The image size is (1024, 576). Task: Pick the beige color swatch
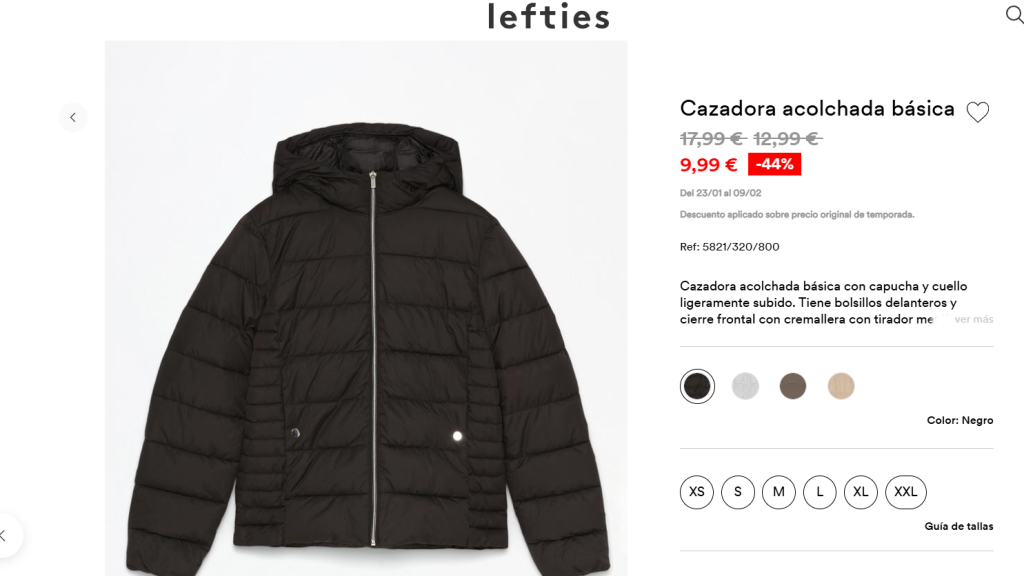(841, 386)
